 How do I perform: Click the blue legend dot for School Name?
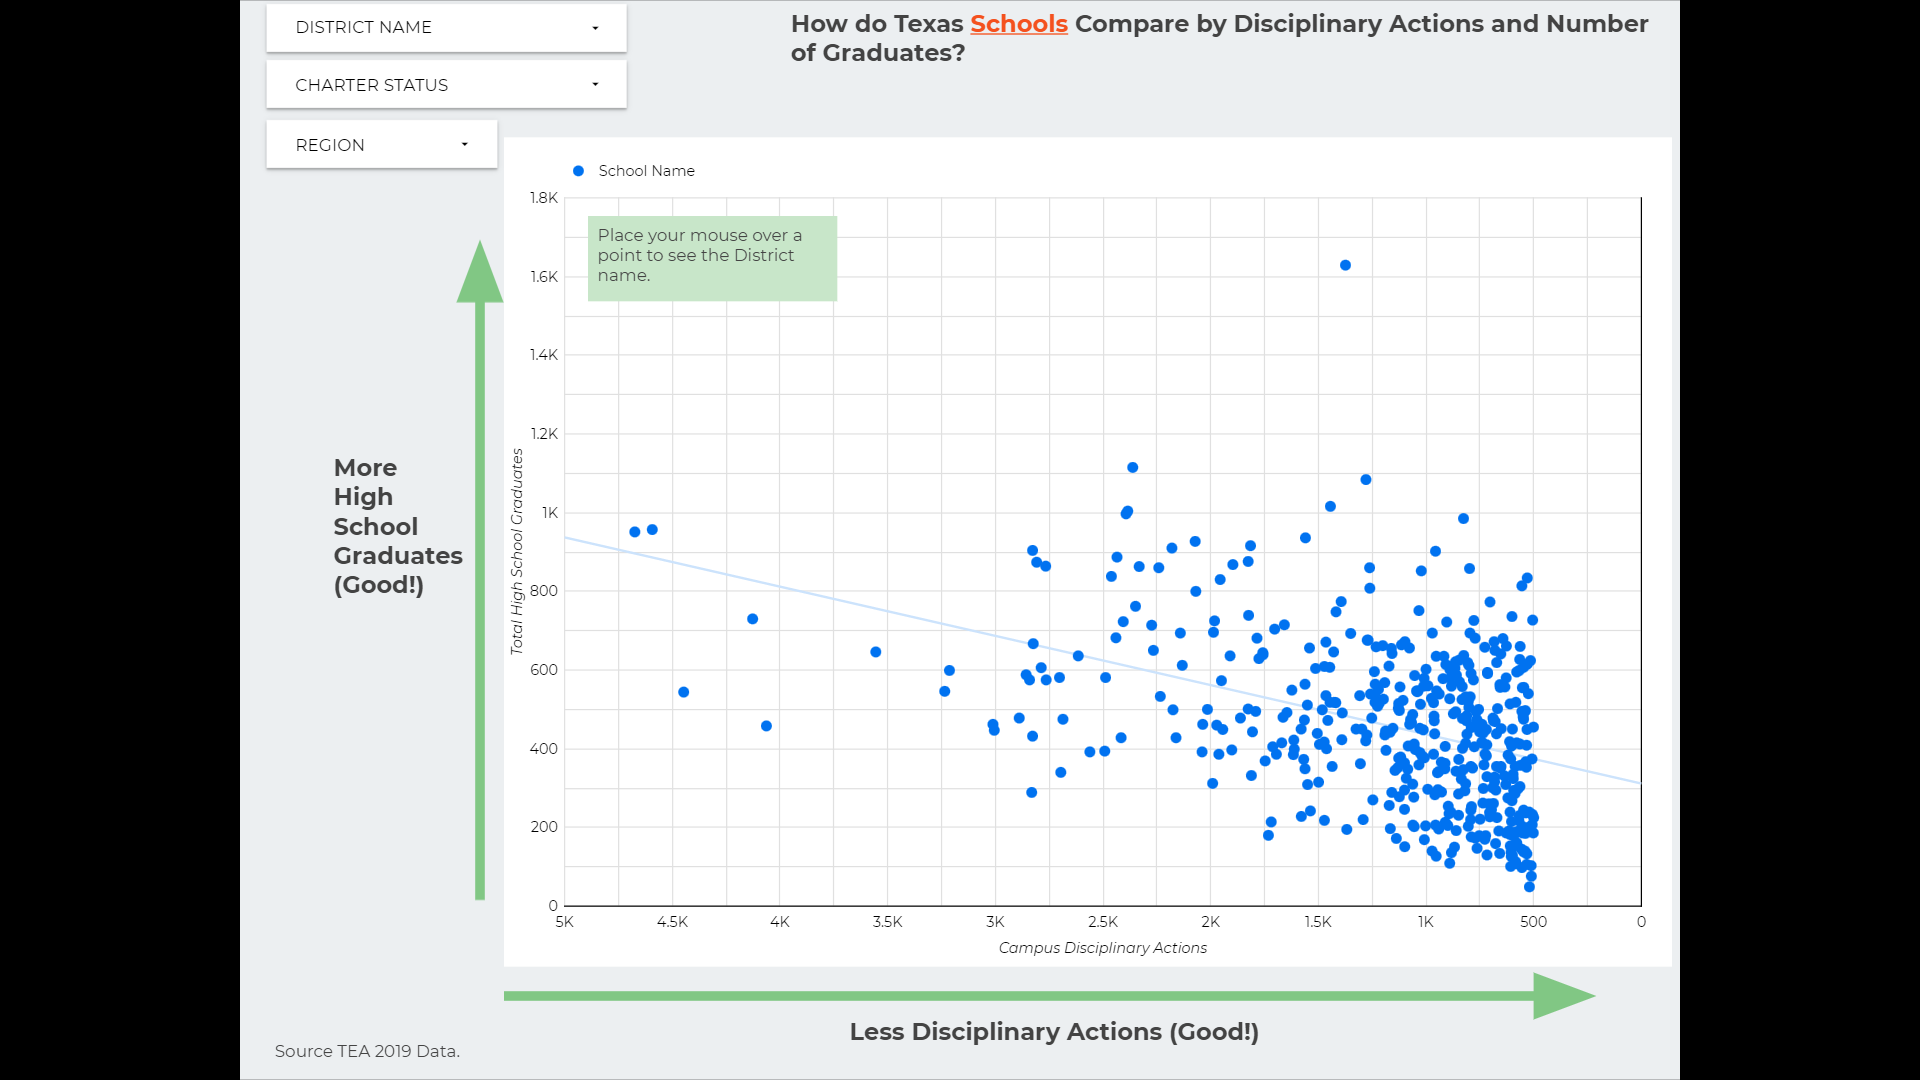click(x=578, y=171)
